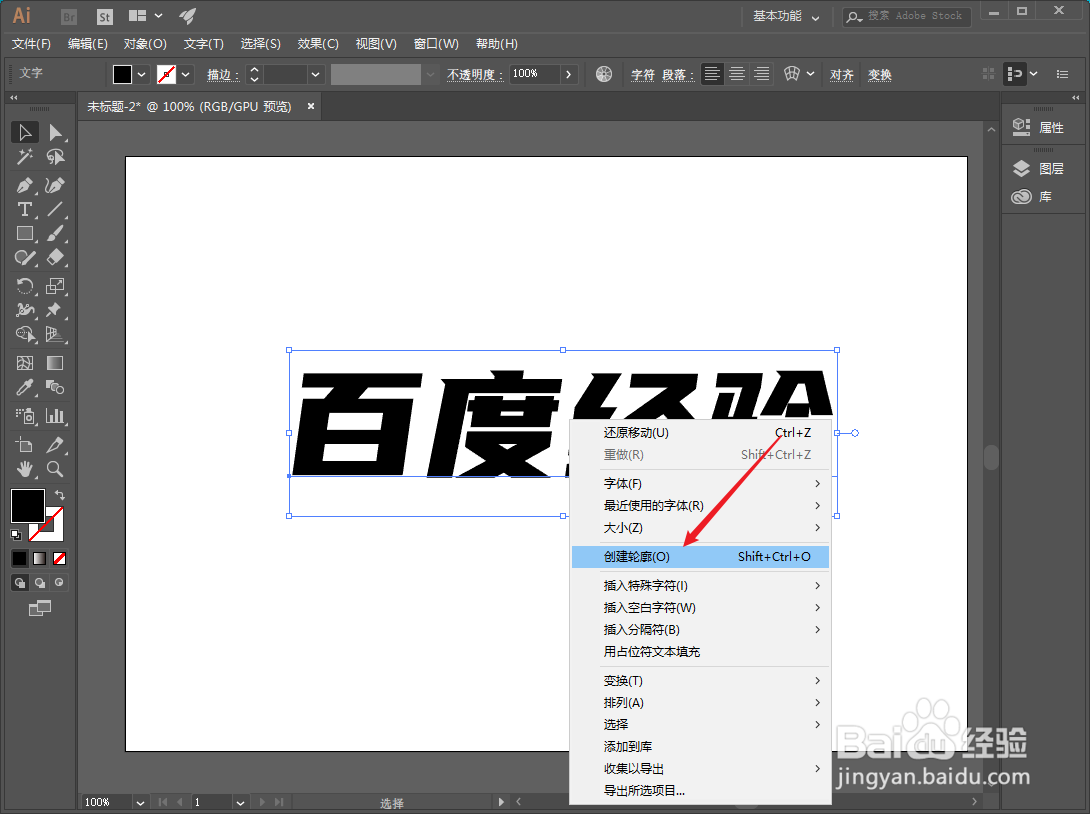This screenshot has width=1090, height=814.
Task: Select the Line Segment tool
Action: 55,209
